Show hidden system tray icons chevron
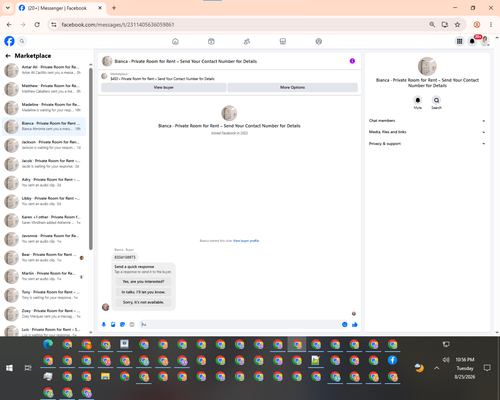Viewport: 500px width, 400px height. pyautogui.click(x=437, y=368)
